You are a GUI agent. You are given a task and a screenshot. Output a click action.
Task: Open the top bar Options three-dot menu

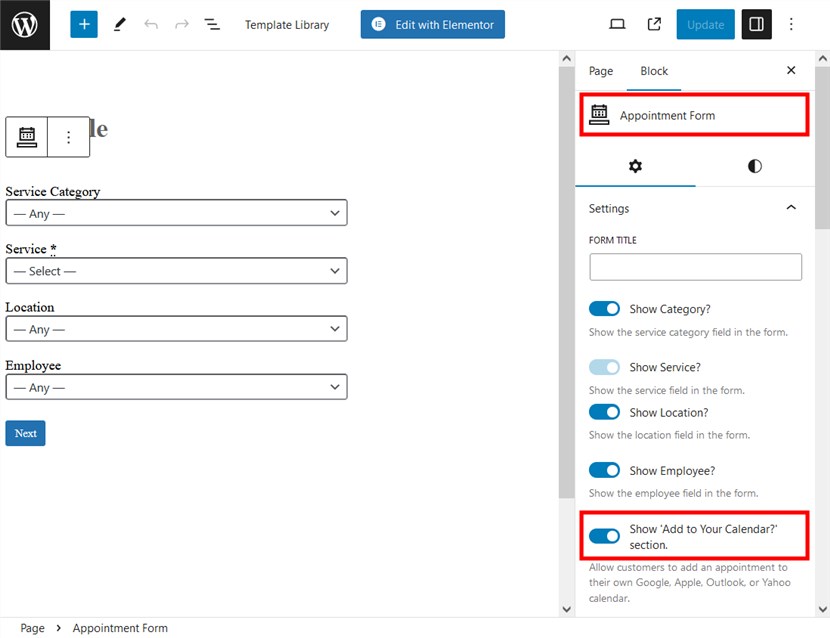pyautogui.click(x=791, y=24)
